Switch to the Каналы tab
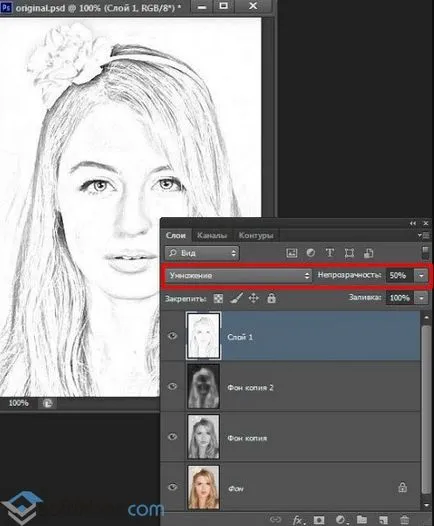434x526 pixels. [212, 235]
